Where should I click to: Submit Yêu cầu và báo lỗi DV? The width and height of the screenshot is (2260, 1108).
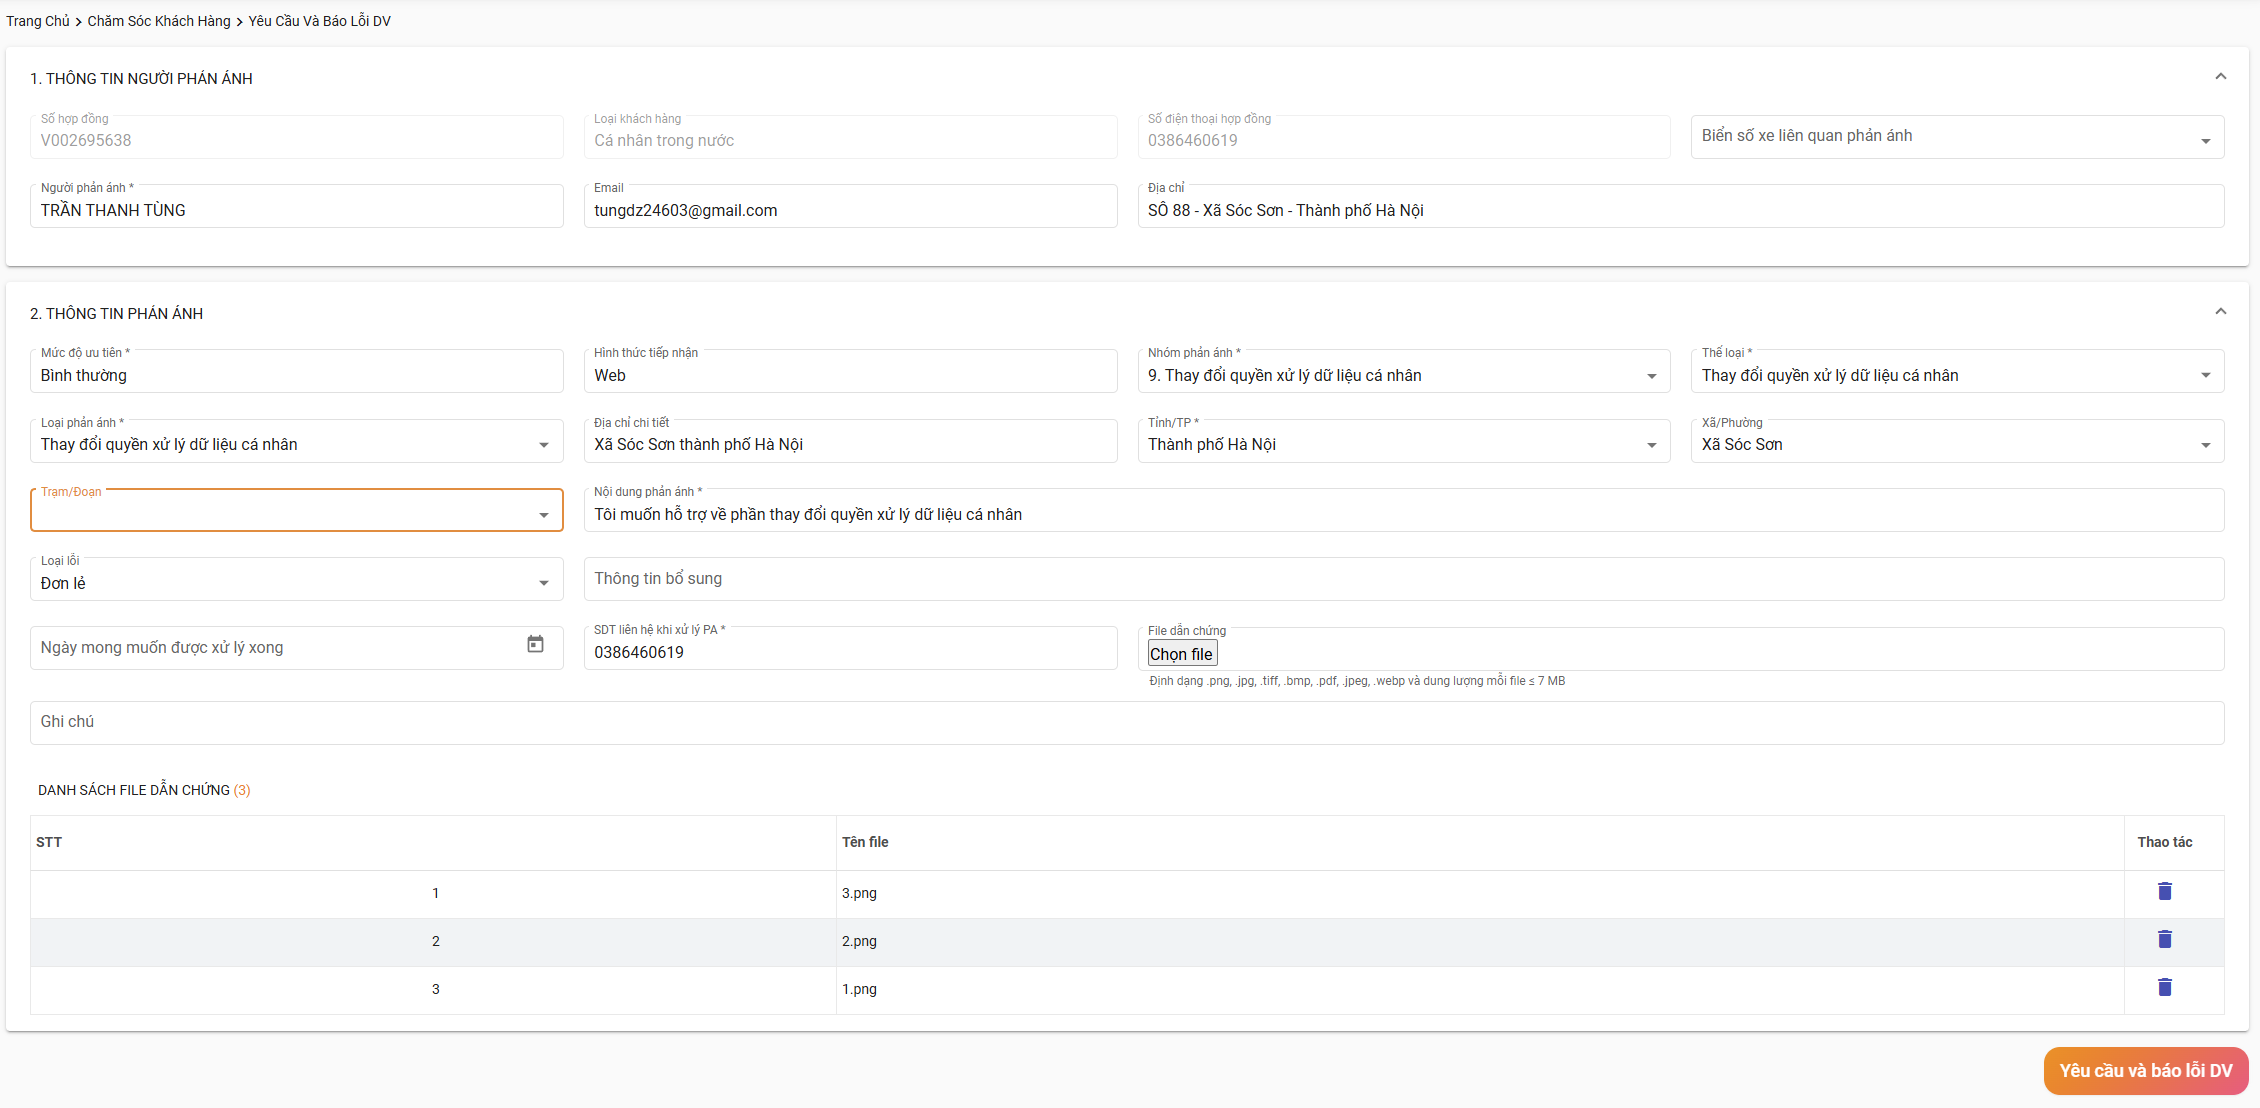[2145, 1070]
